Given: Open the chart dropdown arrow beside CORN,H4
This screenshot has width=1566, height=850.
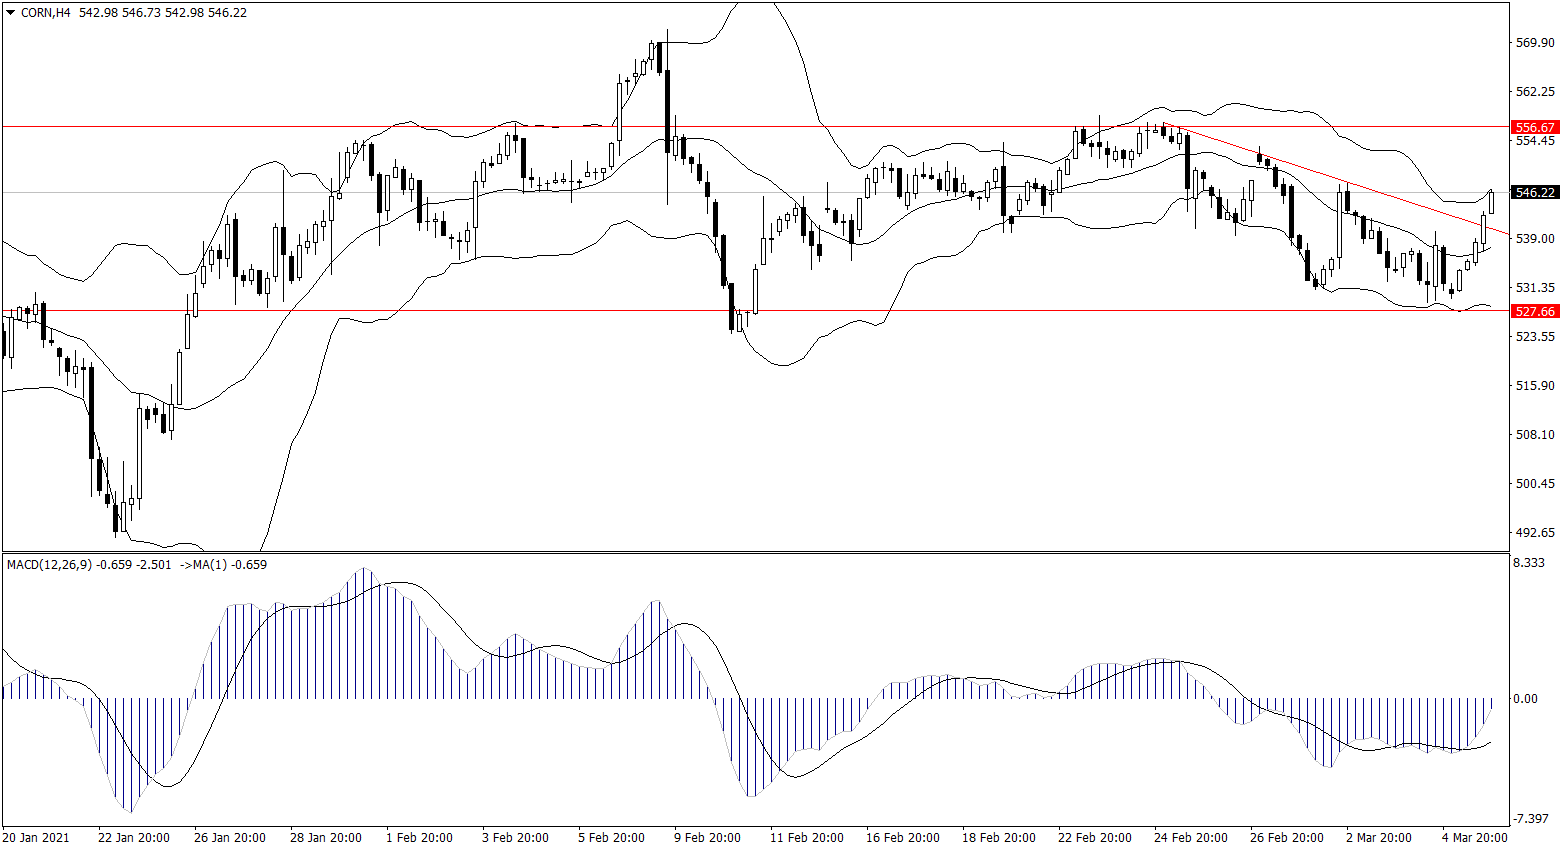Looking at the screenshot, I should [x=10, y=13].
